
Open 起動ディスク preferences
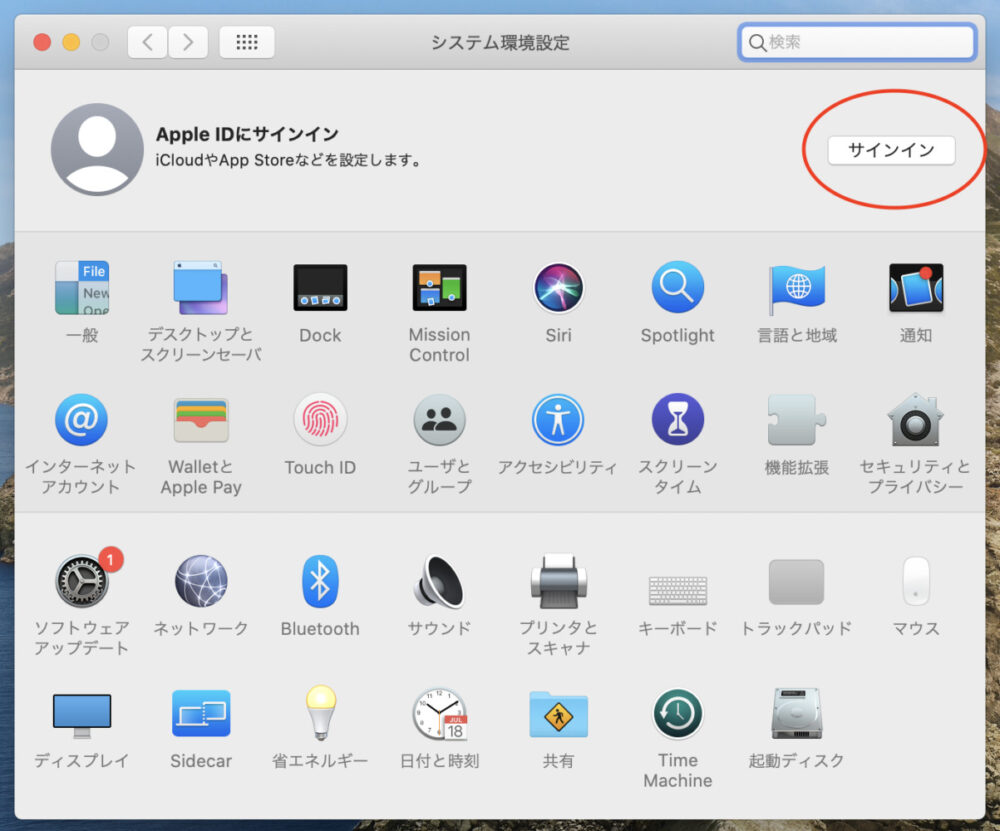coord(797,713)
